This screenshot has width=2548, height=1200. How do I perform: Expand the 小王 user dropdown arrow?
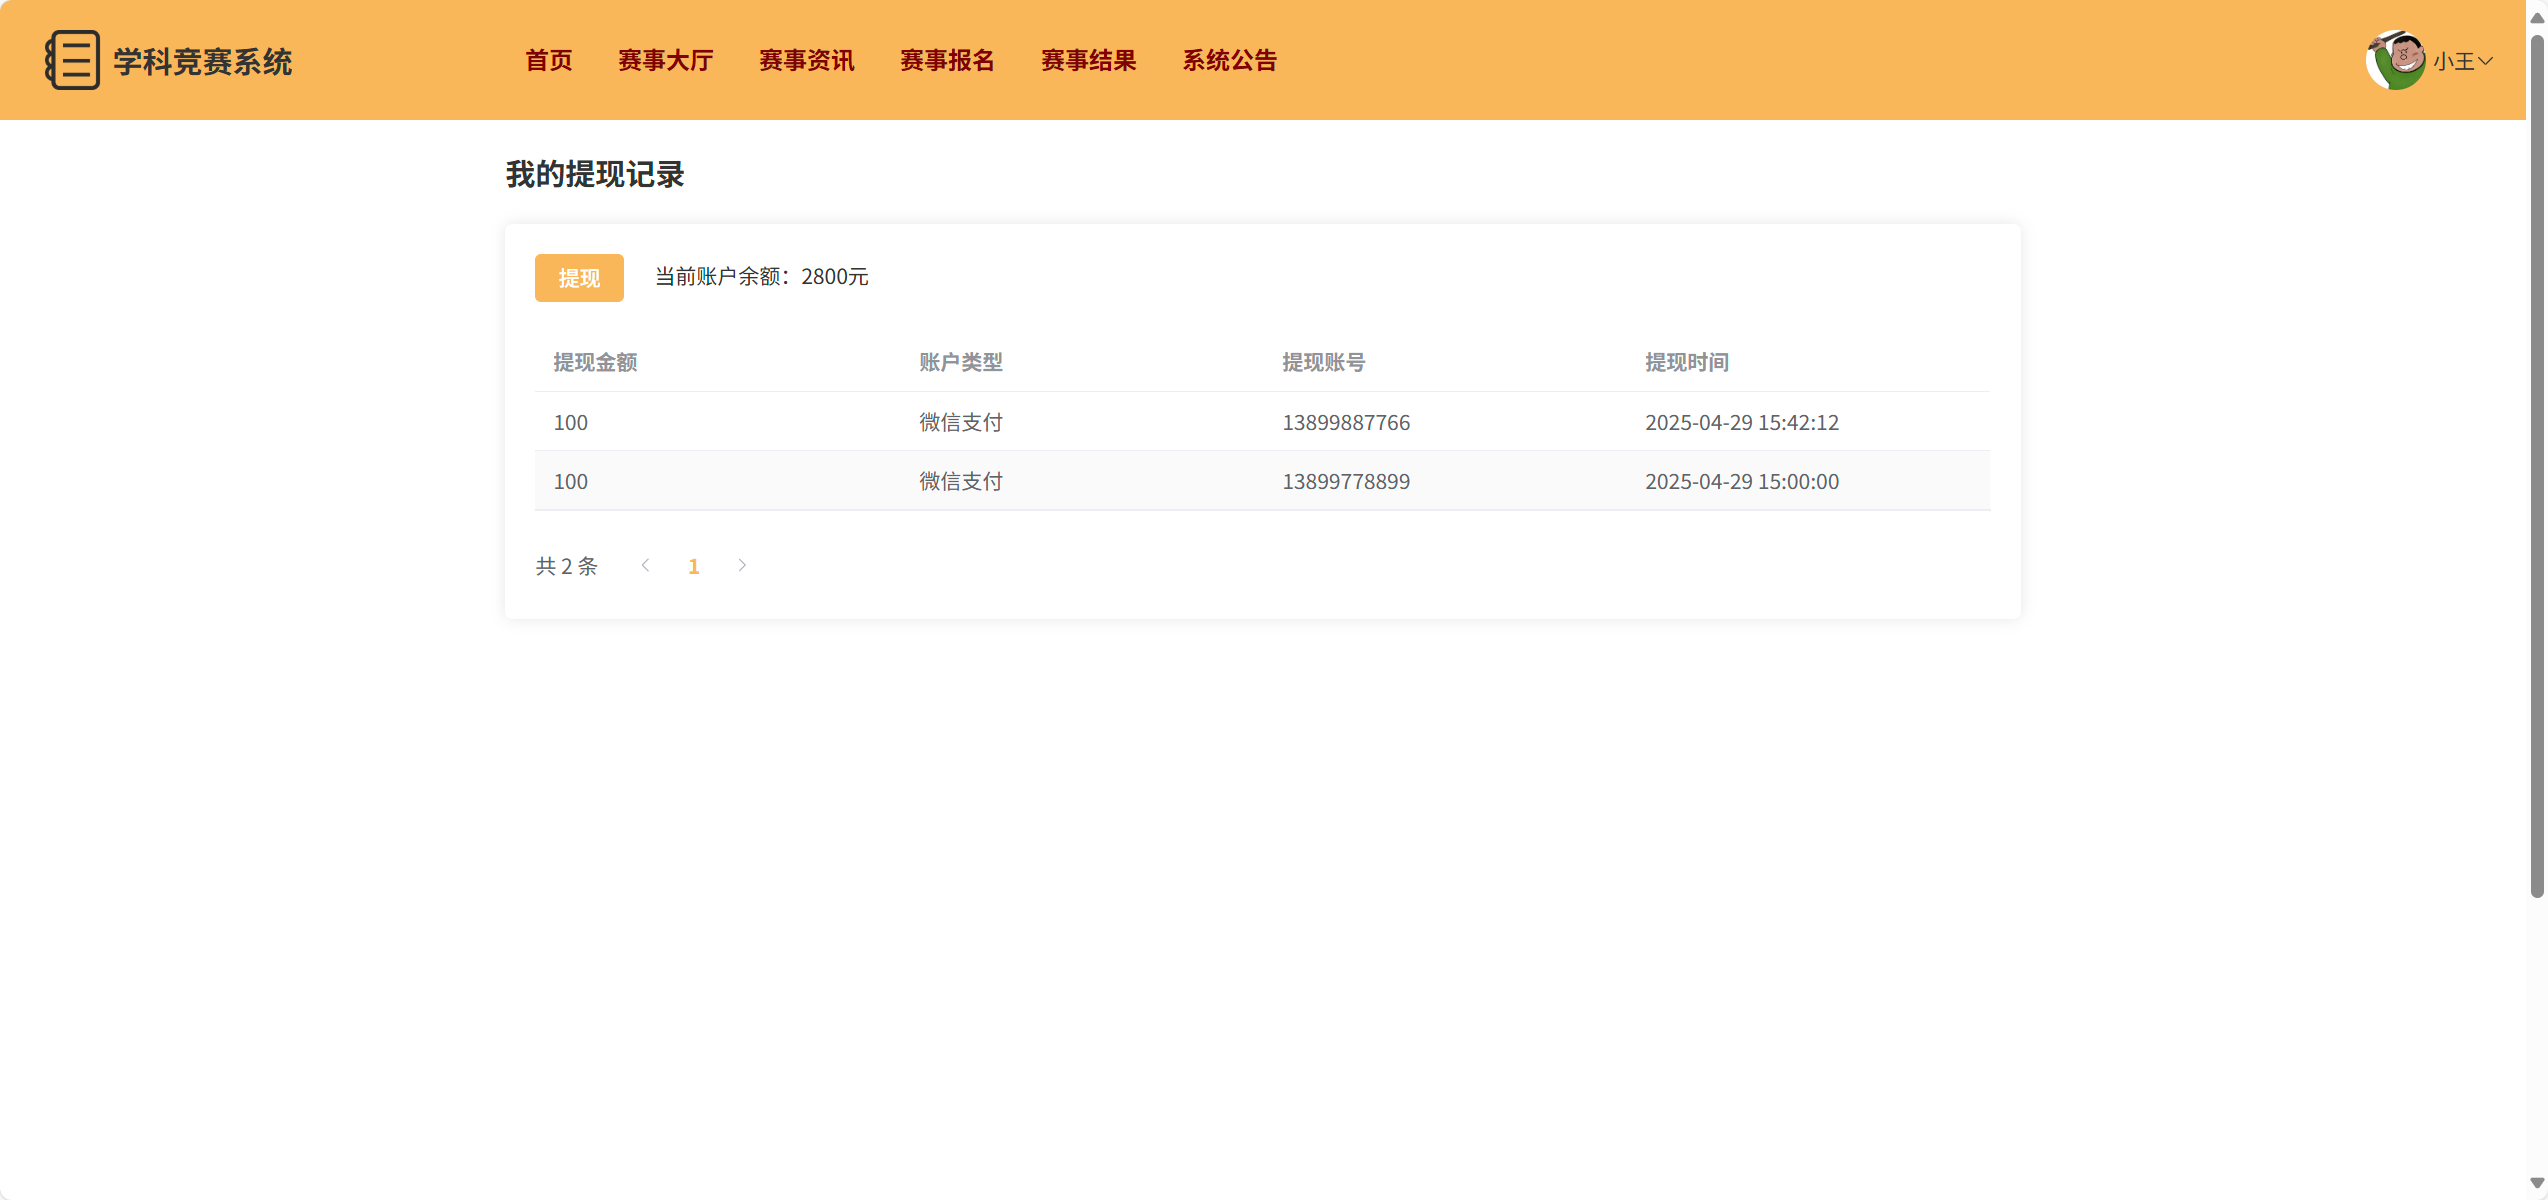2485,61
